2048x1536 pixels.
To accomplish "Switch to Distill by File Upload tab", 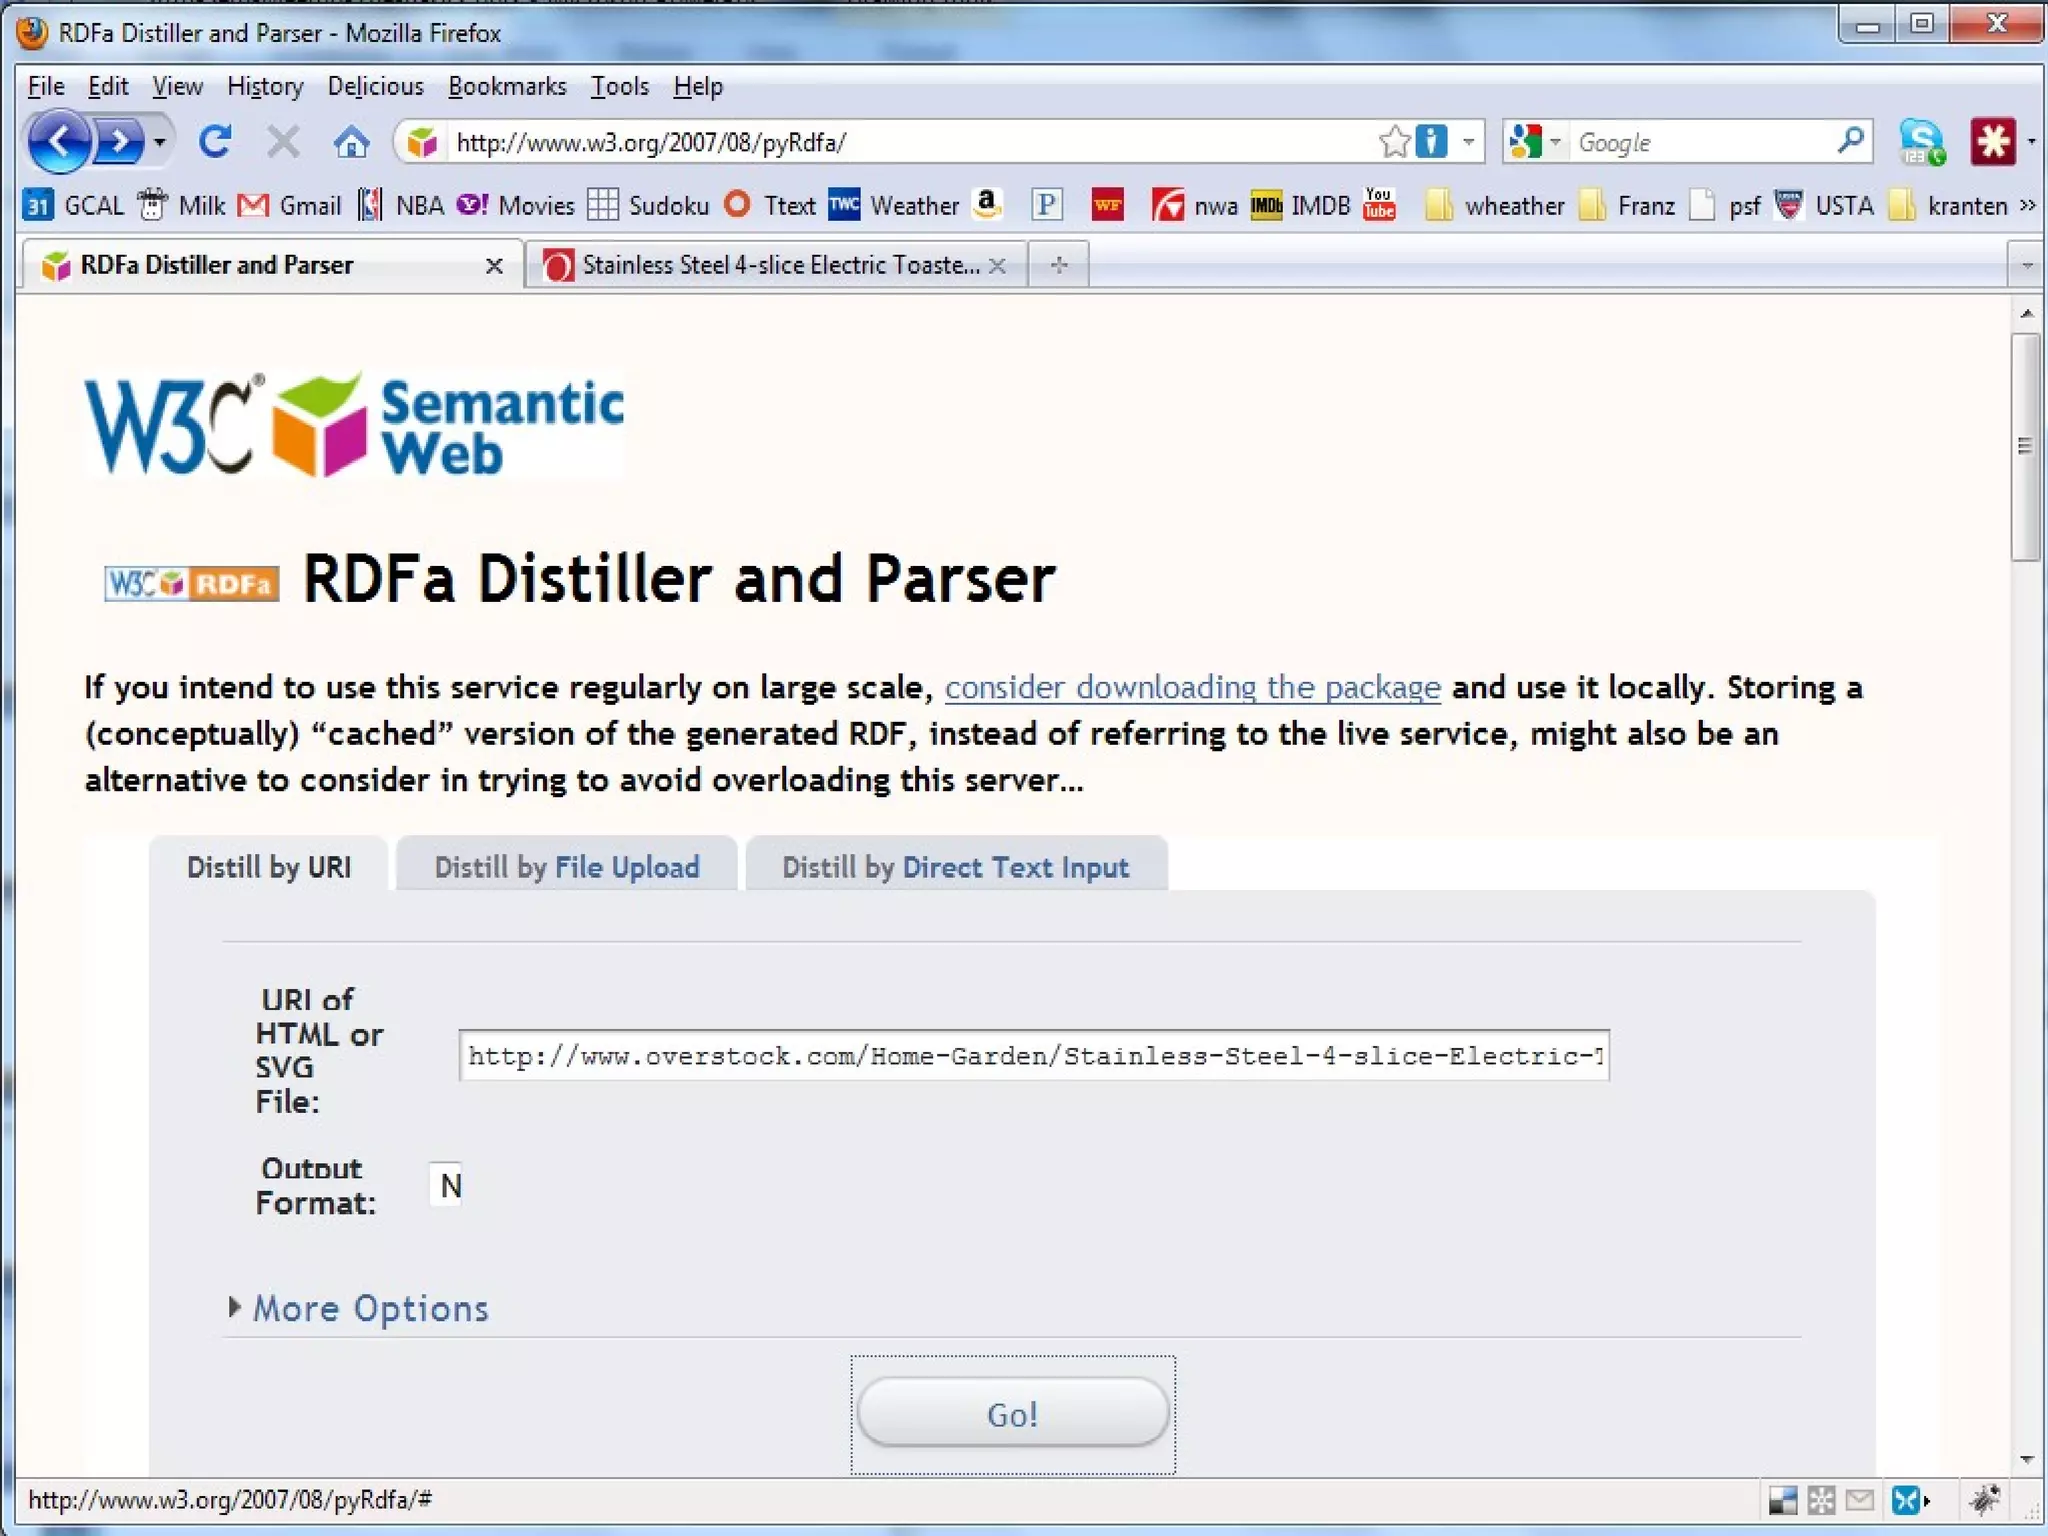I will [x=567, y=867].
